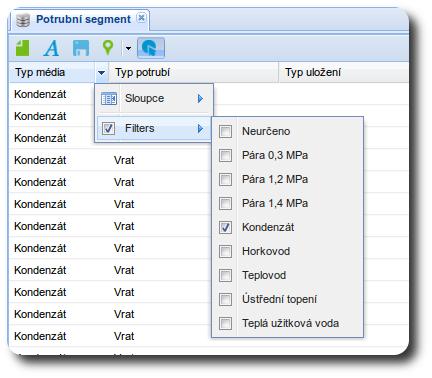The image size is (432, 378).
Task: Expand the toolbar dropdown arrow beside pin
Action: pos(128,48)
